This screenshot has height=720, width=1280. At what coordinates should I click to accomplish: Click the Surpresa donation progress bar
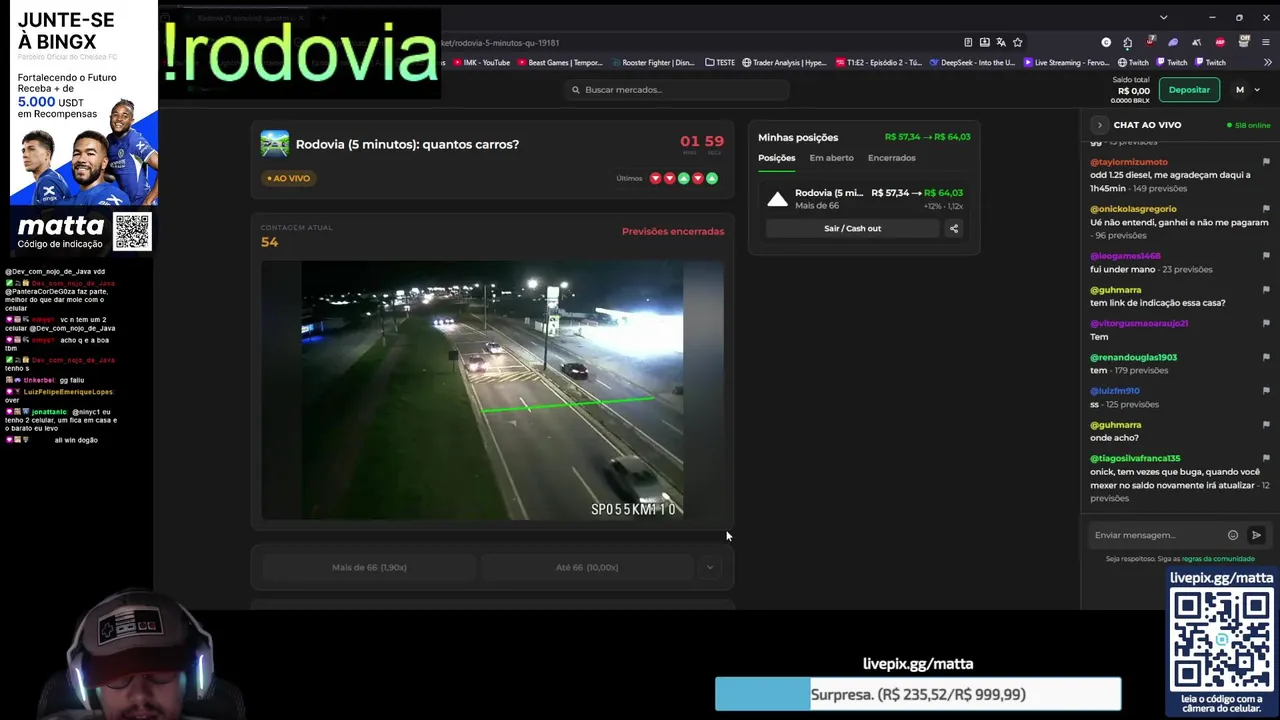[x=918, y=694]
